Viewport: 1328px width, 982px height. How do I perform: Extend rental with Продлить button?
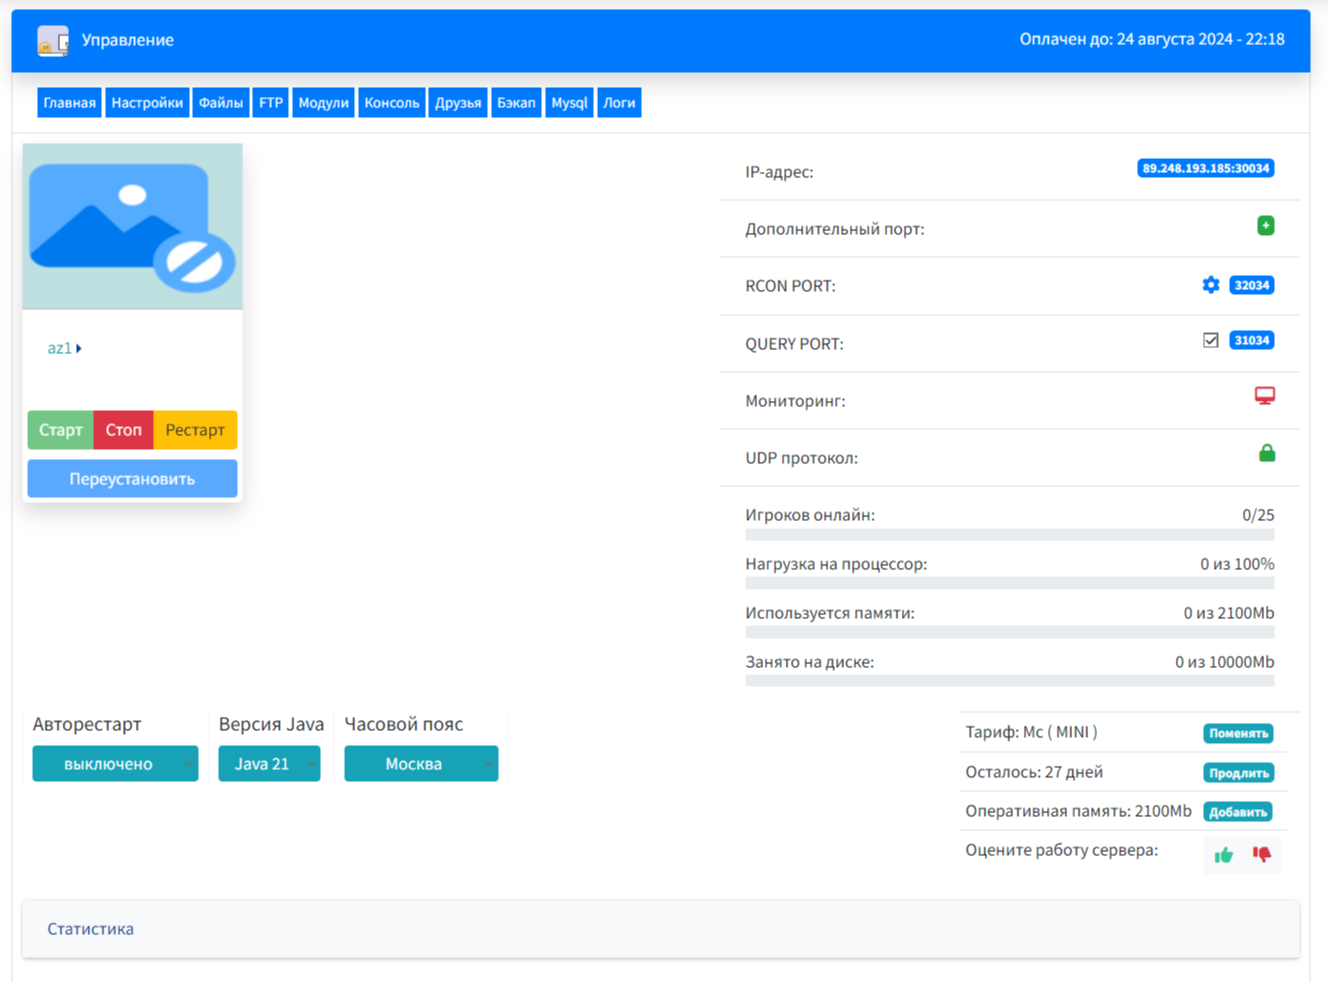coord(1238,773)
